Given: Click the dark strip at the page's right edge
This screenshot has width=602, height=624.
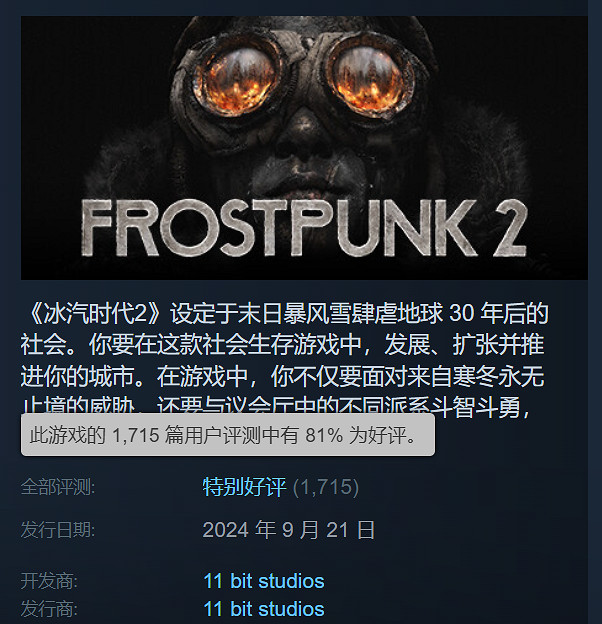Looking at the screenshot, I should click(x=595, y=312).
